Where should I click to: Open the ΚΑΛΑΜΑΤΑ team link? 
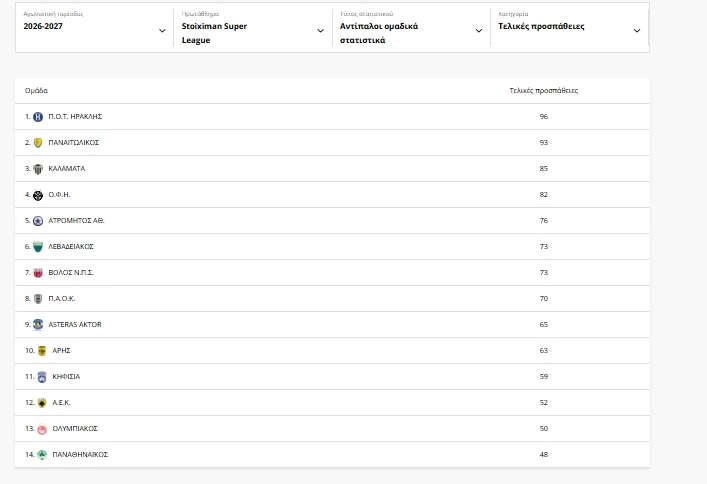[x=67, y=169]
